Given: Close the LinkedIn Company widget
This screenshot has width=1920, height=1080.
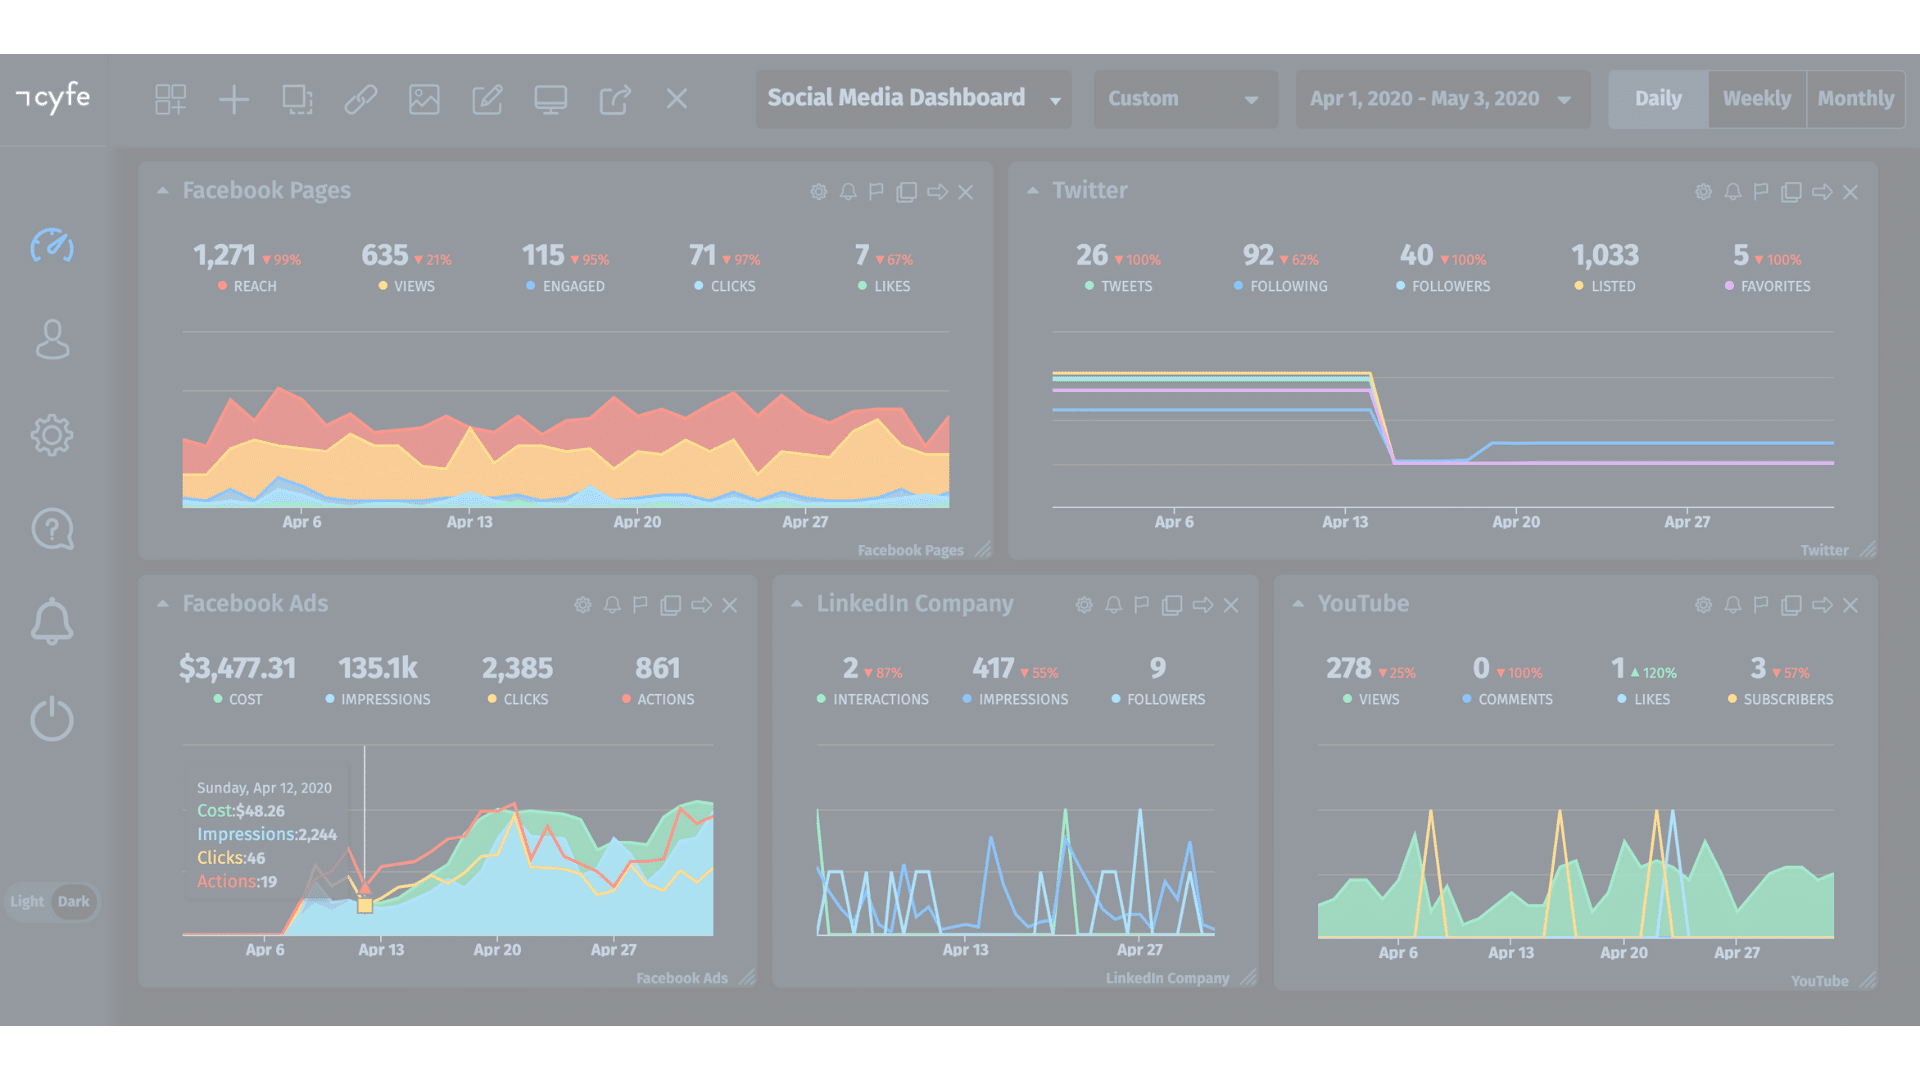Looking at the screenshot, I should point(1231,605).
